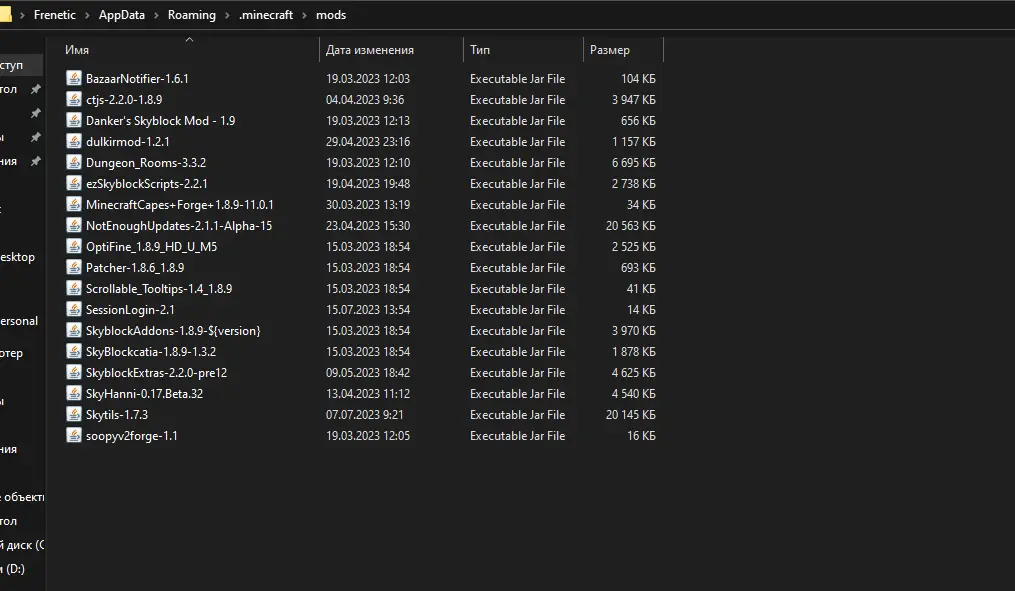Select the SessionLogin-2.1 jar icon
The height and width of the screenshot is (591, 1015).
click(x=74, y=309)
